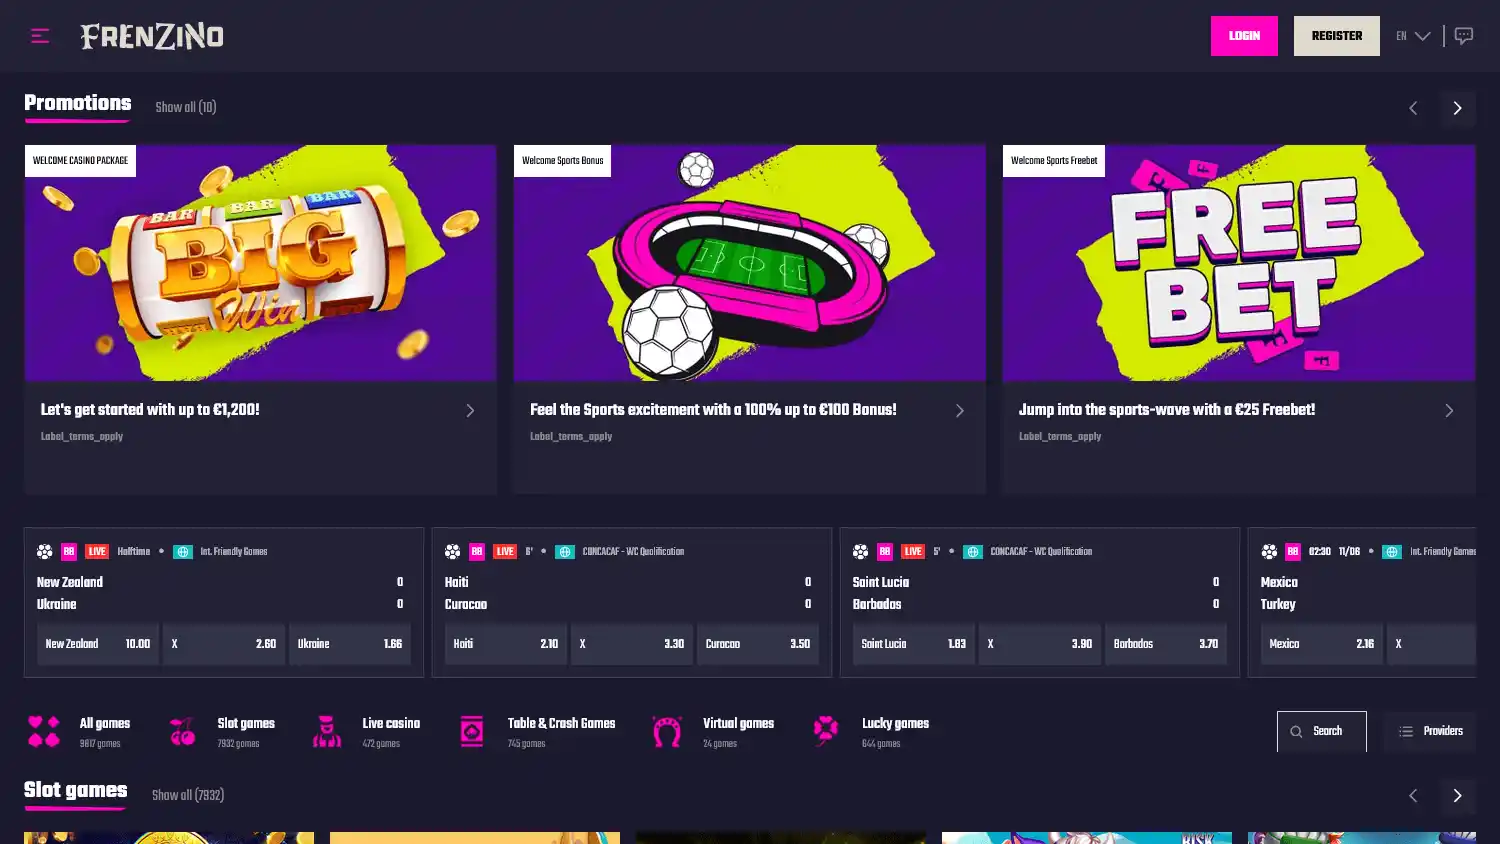Click globe icon beside Int. Friendly Games, New Zealand card
1500x844 pixels.
click(183, 552)
